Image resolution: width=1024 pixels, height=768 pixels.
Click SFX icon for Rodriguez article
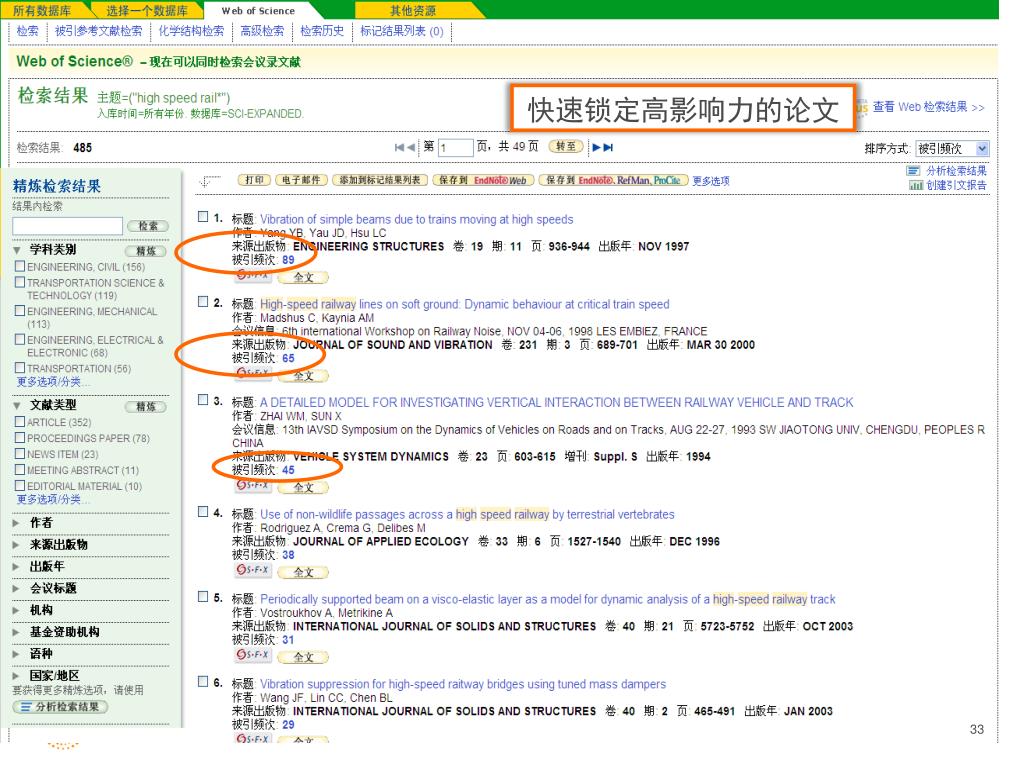pos(253,571)
